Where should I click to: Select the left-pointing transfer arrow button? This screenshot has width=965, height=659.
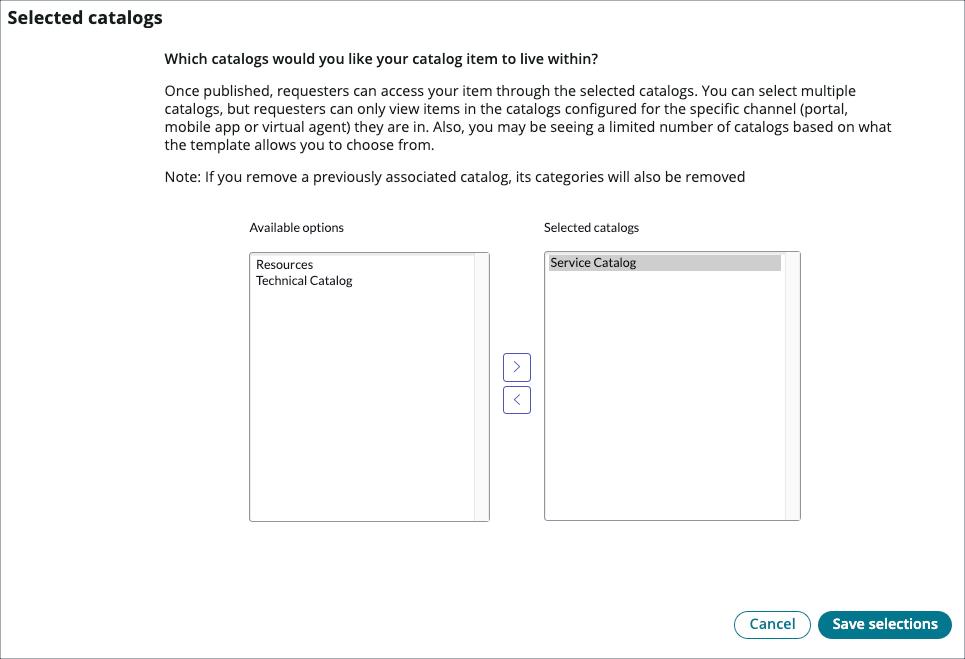click(517, 399)
